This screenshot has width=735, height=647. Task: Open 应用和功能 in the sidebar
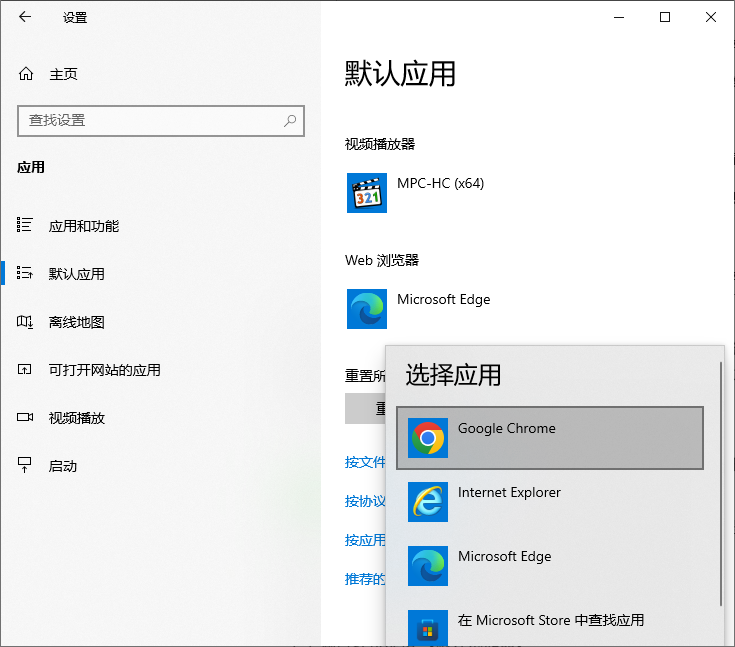pyautogui.click(x=83, y=226)
